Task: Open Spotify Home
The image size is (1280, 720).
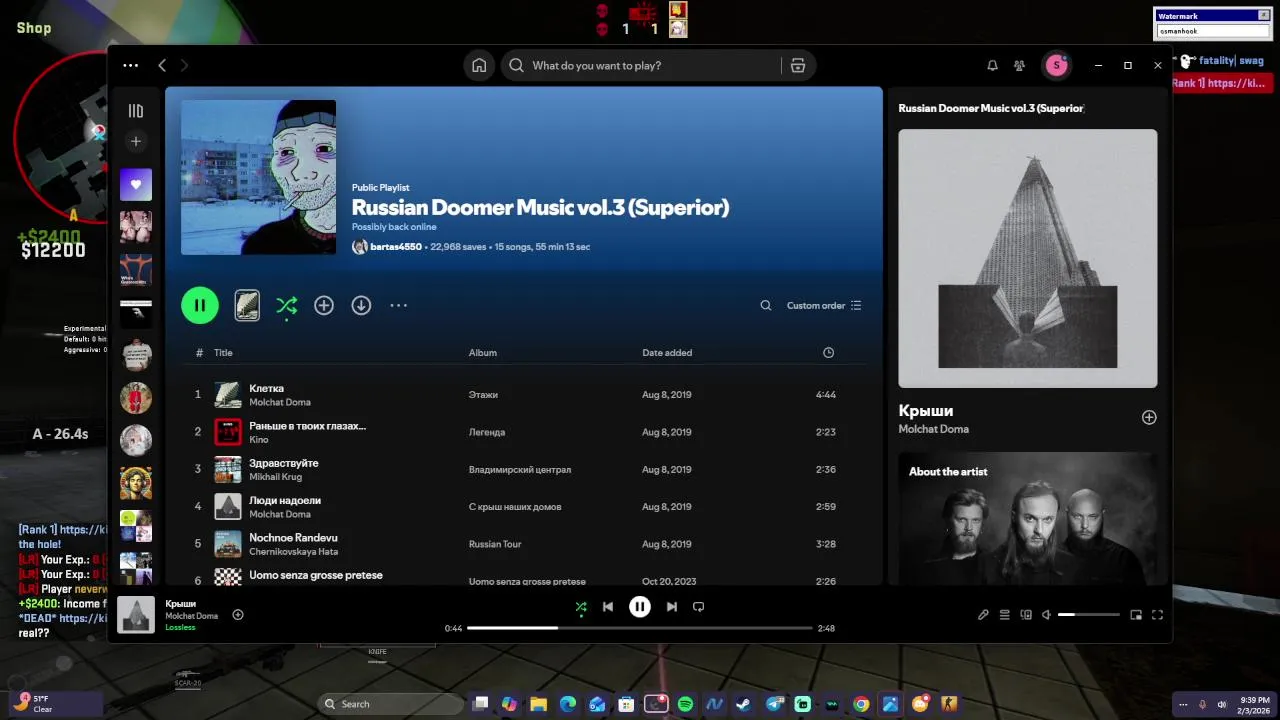Action: [479, 65]
